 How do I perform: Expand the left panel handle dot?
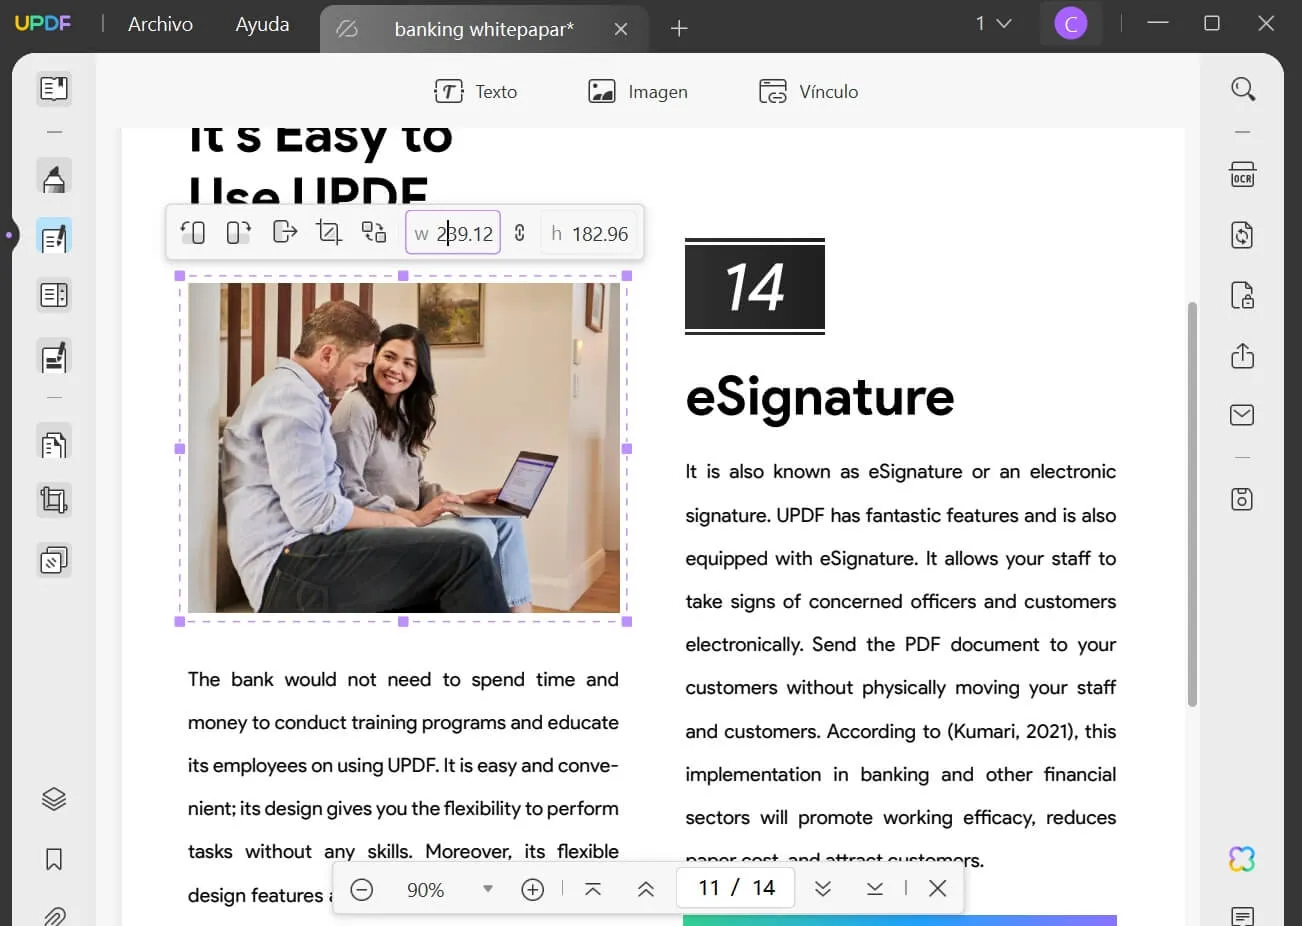click(8, 236)
